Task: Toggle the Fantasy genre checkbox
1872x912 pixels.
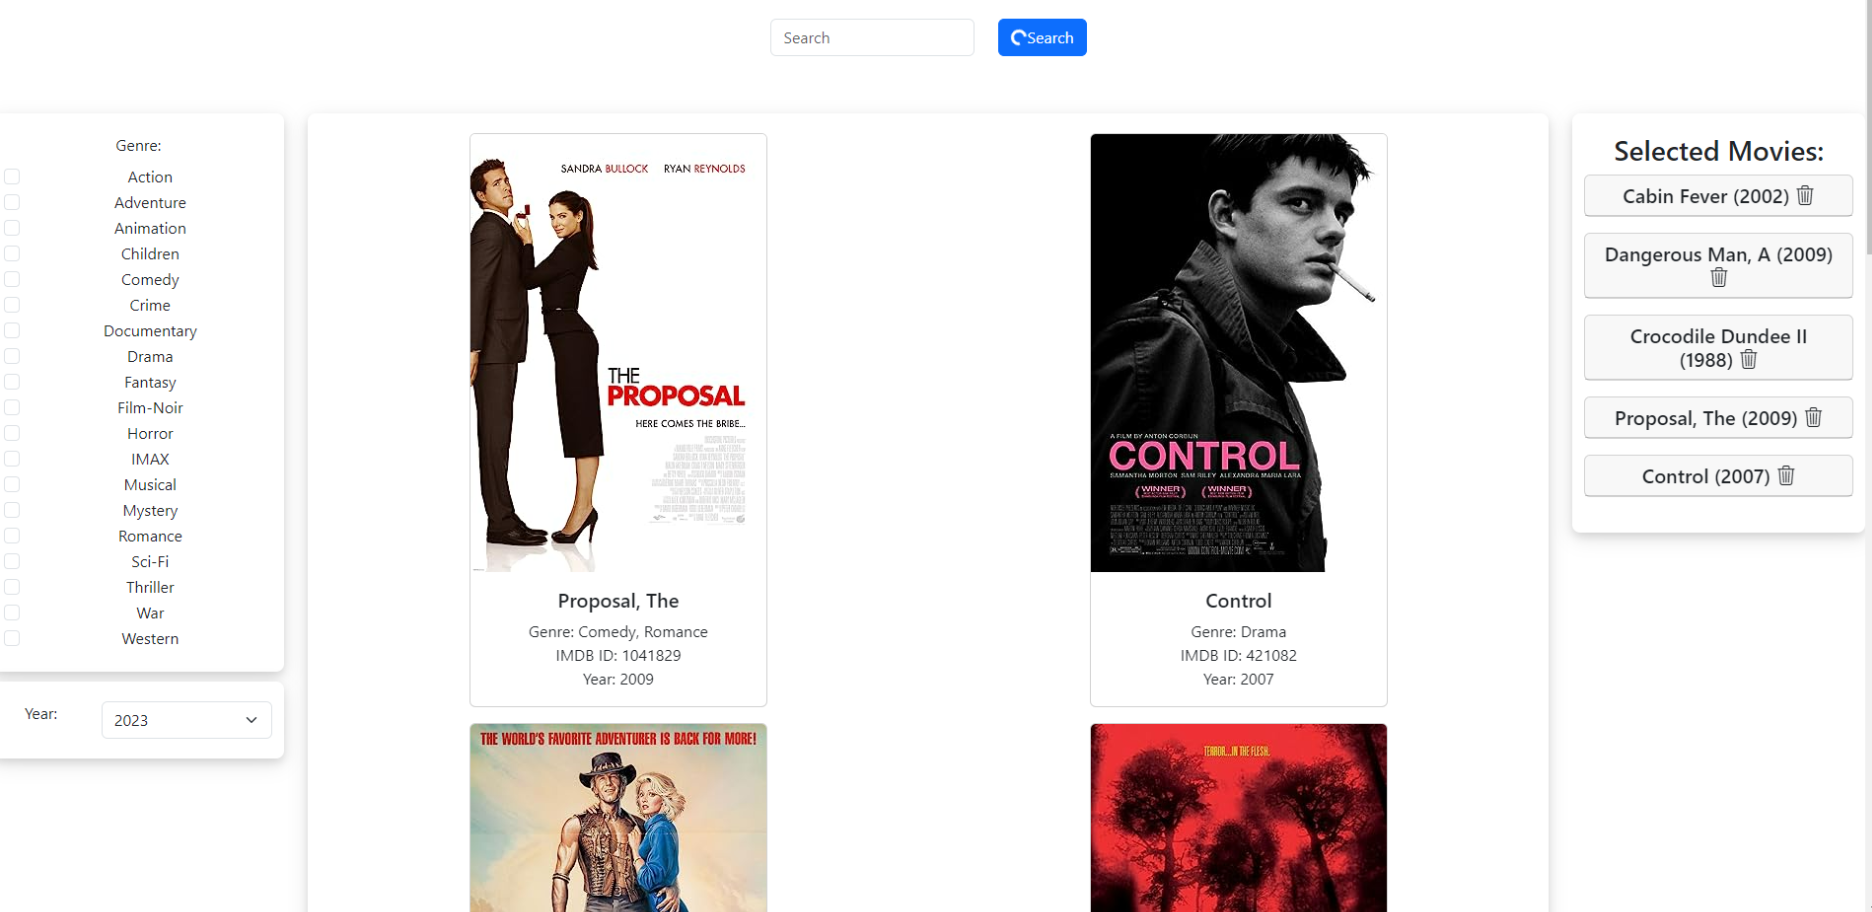Action: [x=12, y=382]
